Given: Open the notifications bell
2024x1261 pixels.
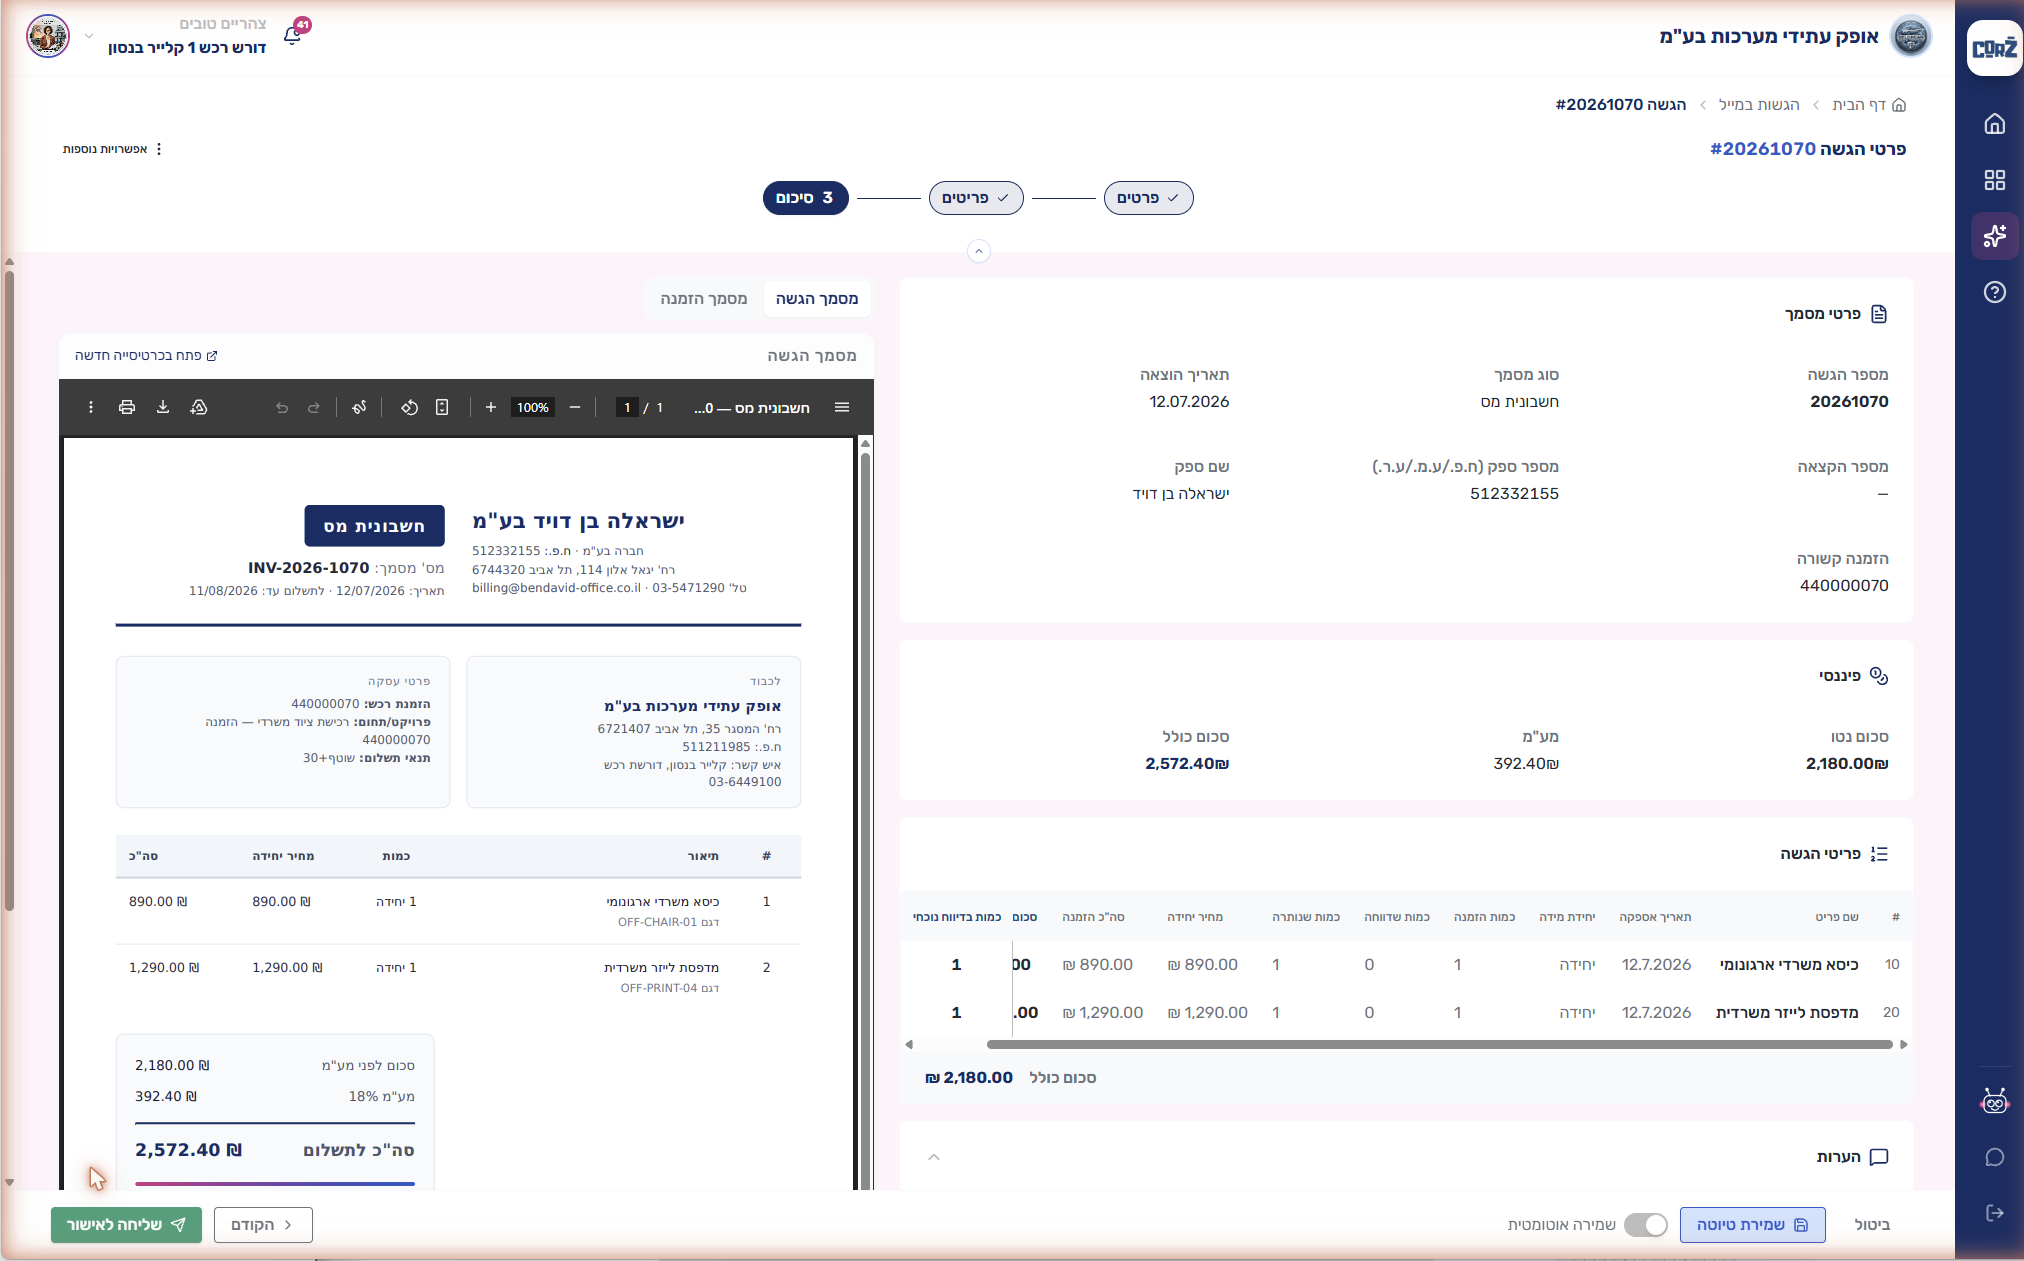Looking at the screenshot, I should tap(293, 35).
